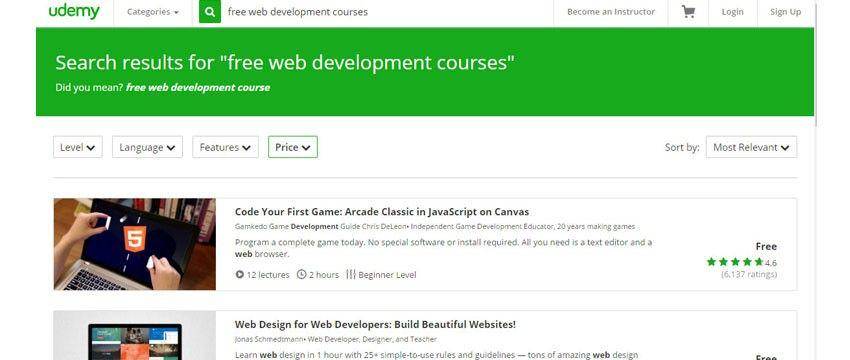Click the Login button

tap(732, 12)
